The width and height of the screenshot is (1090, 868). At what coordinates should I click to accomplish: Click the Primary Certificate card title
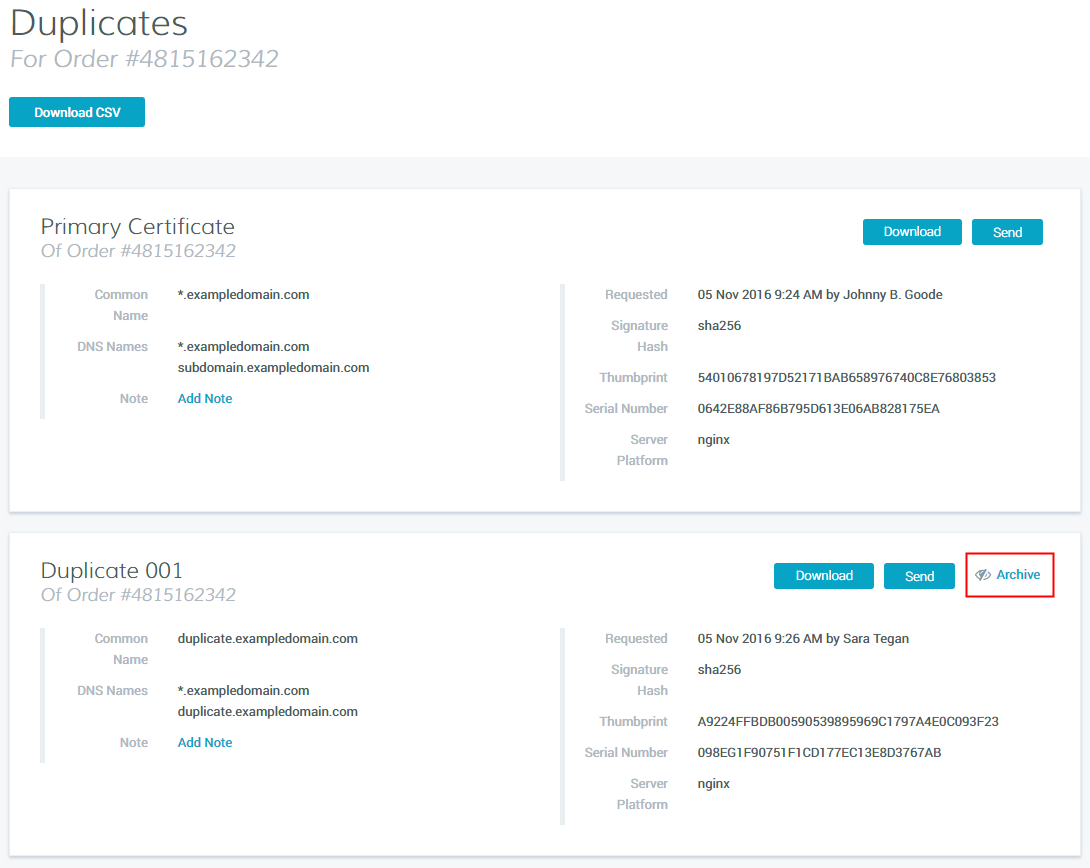click(137, 226)
